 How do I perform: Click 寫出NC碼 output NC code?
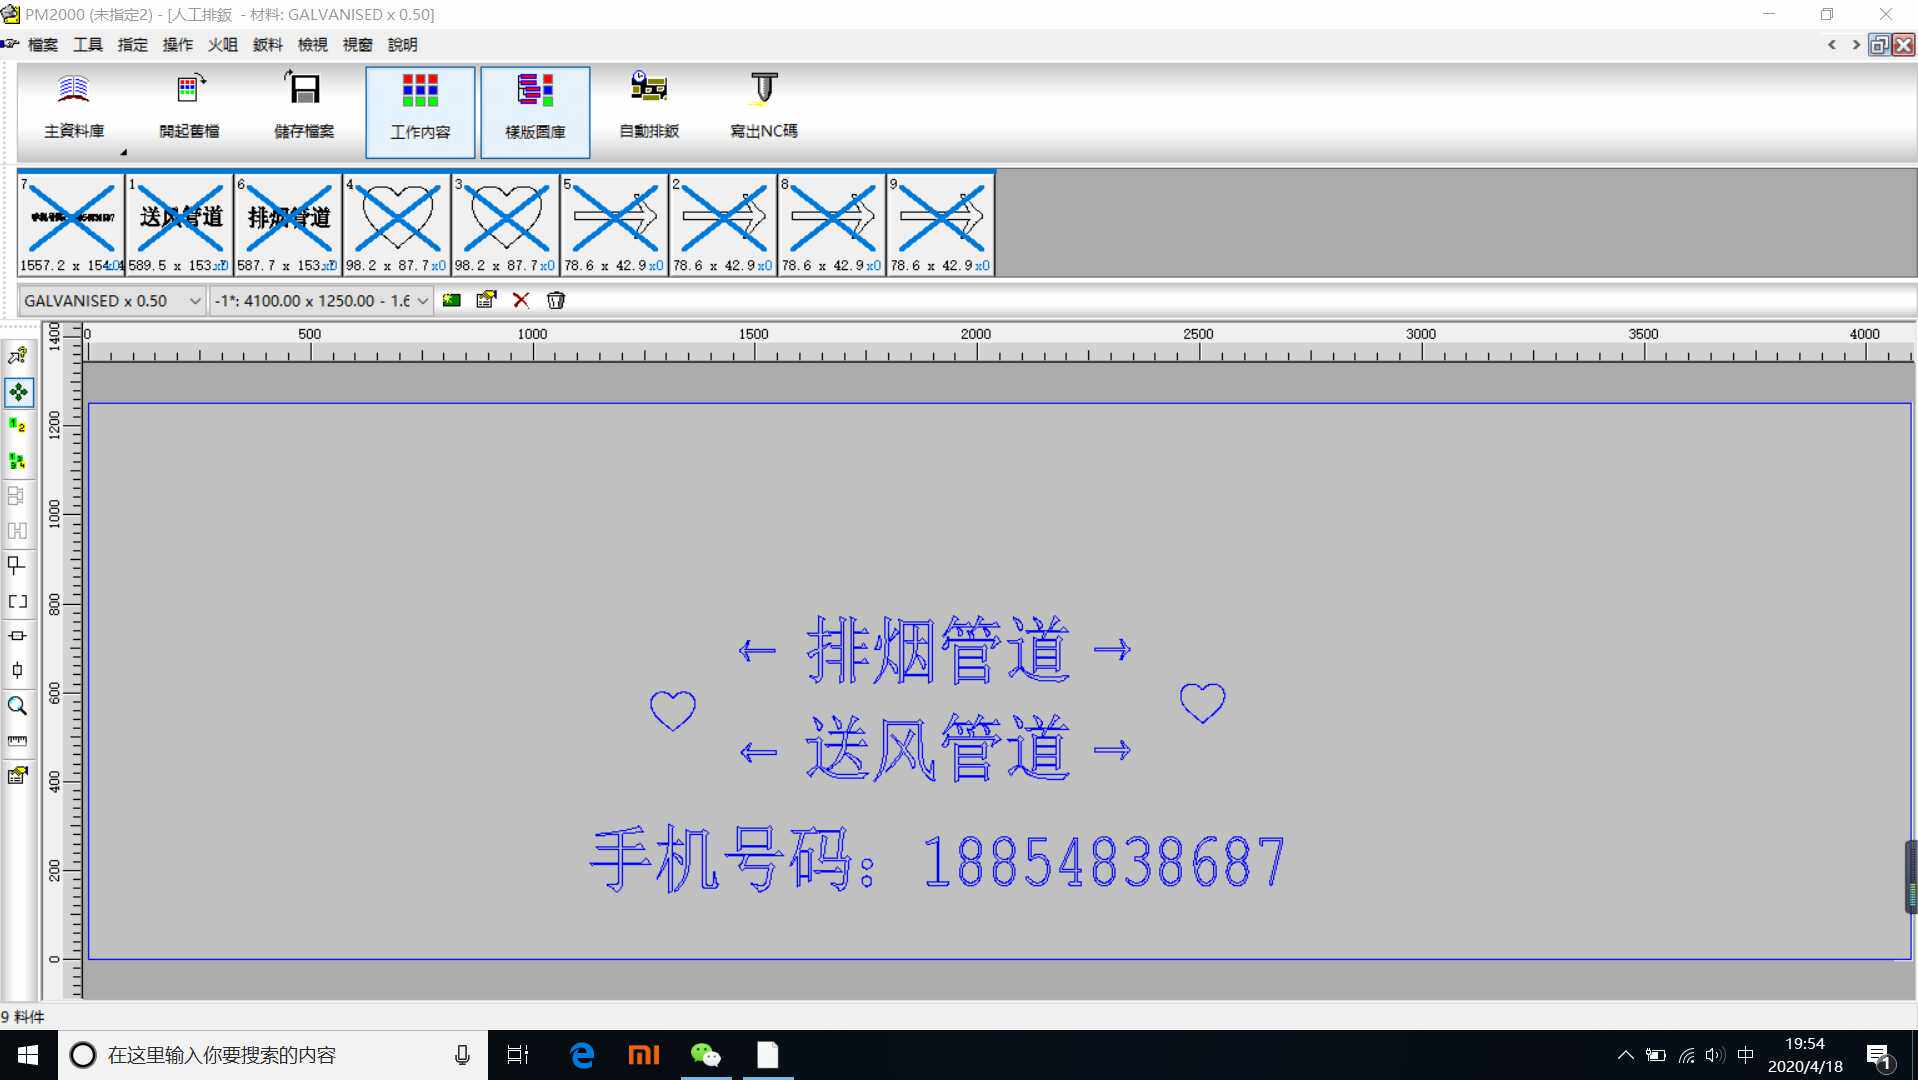(x=764, y=108)
